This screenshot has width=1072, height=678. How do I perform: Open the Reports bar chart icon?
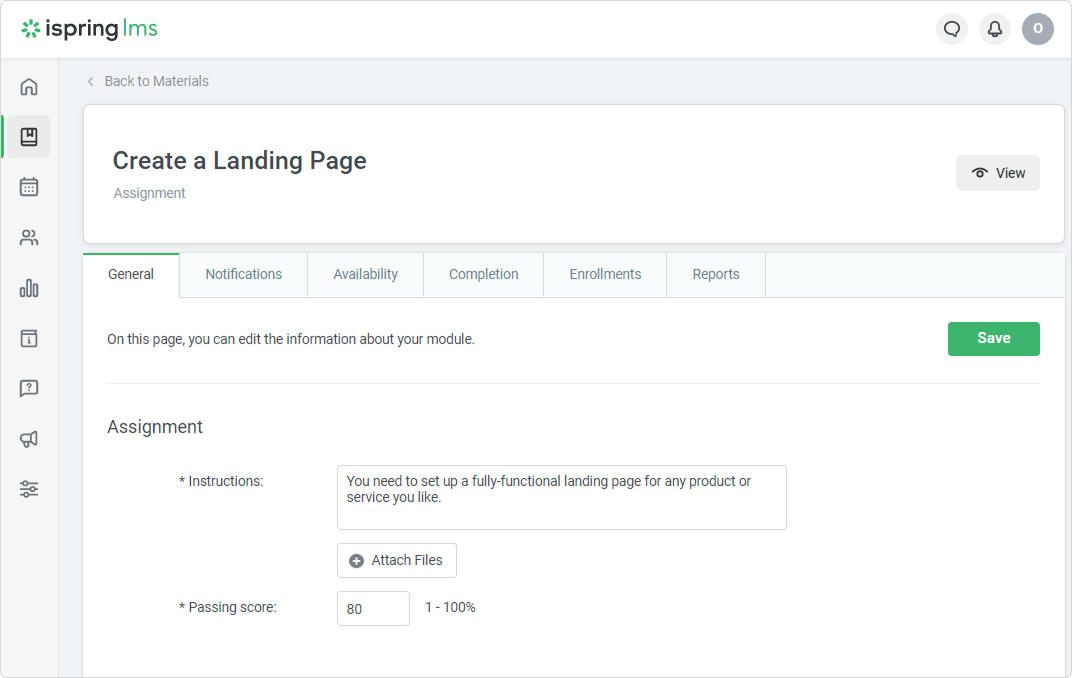[29, 288]
